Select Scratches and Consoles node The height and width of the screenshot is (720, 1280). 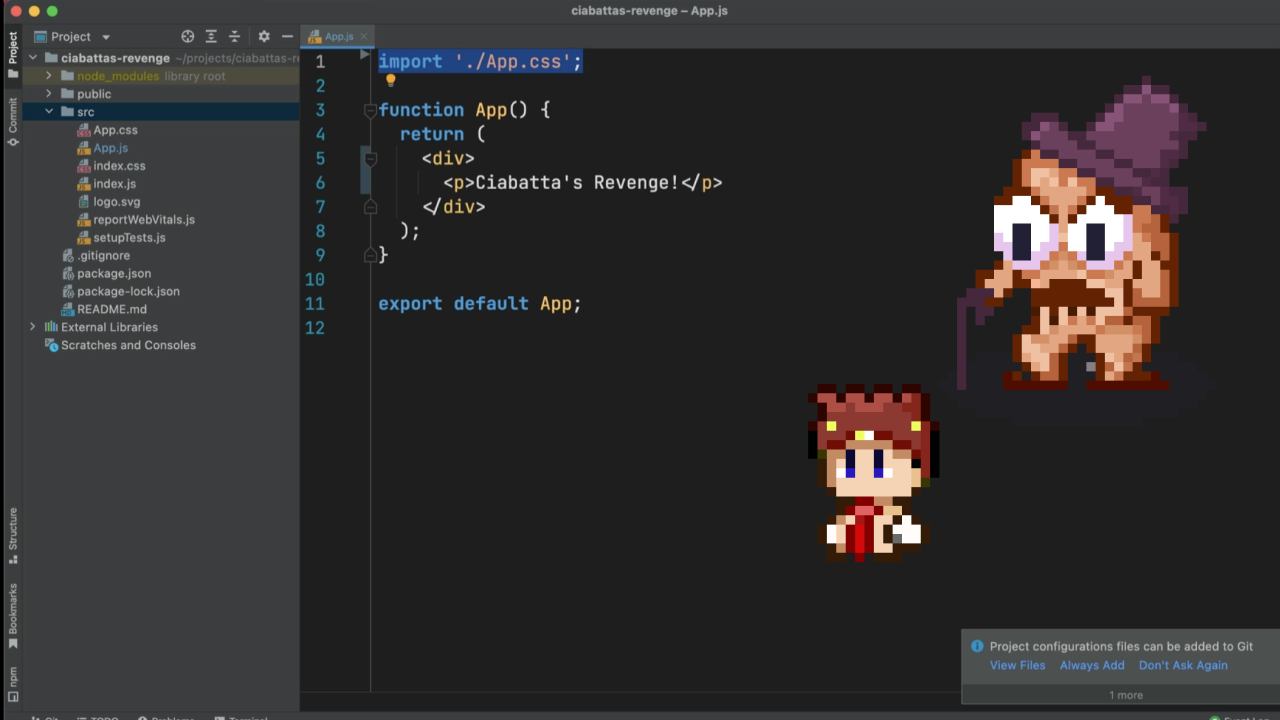click(x=128, y=345)
